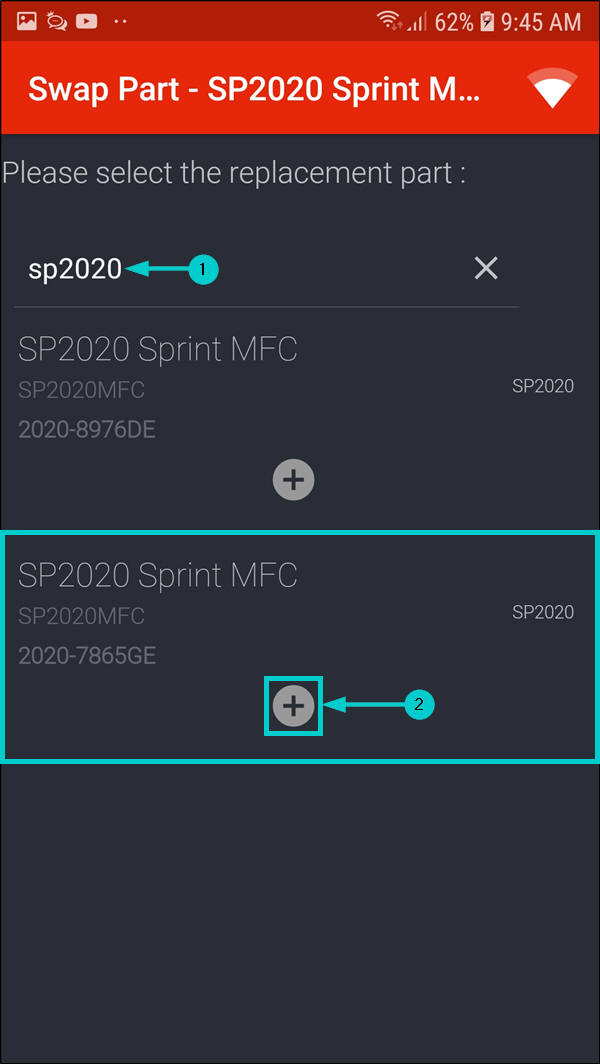Open the image notification in status bar
The width and height of the screenshot is (600, 1064).
coord(27,21)
